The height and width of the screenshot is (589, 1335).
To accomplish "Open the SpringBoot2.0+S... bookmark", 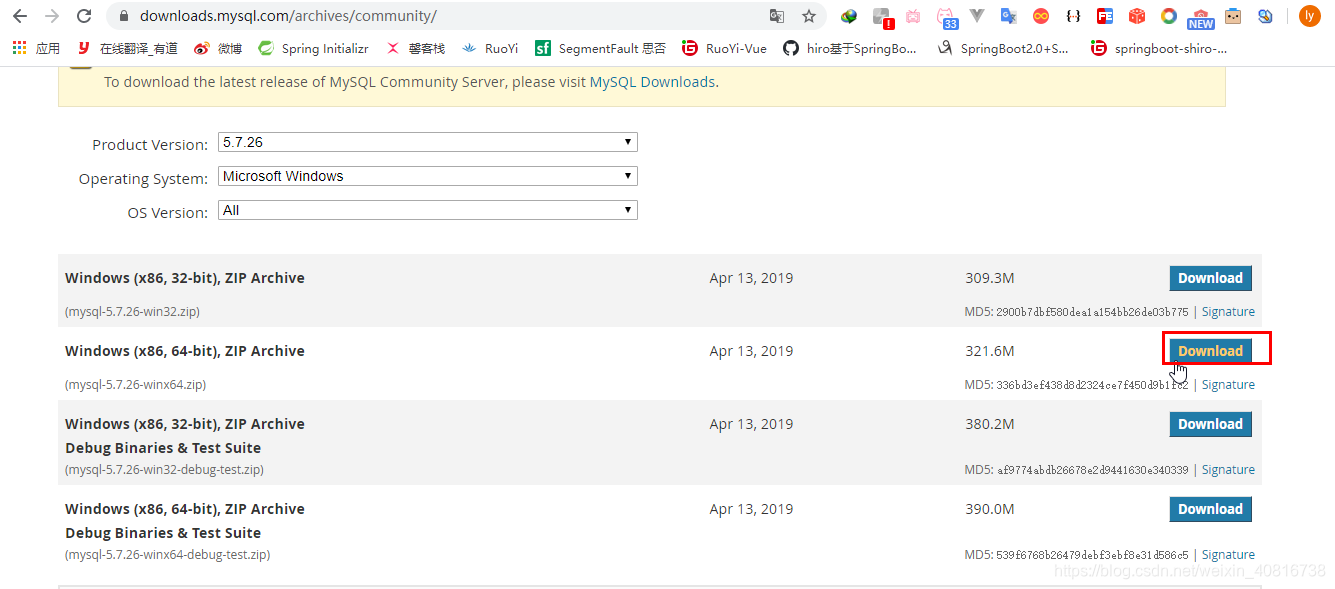I will 1003,48.
